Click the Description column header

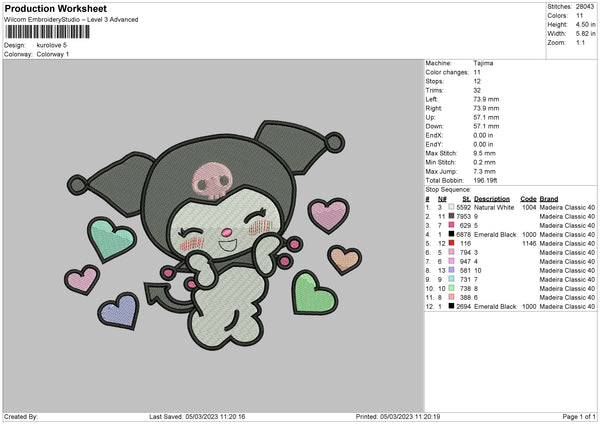pos(492,199)
